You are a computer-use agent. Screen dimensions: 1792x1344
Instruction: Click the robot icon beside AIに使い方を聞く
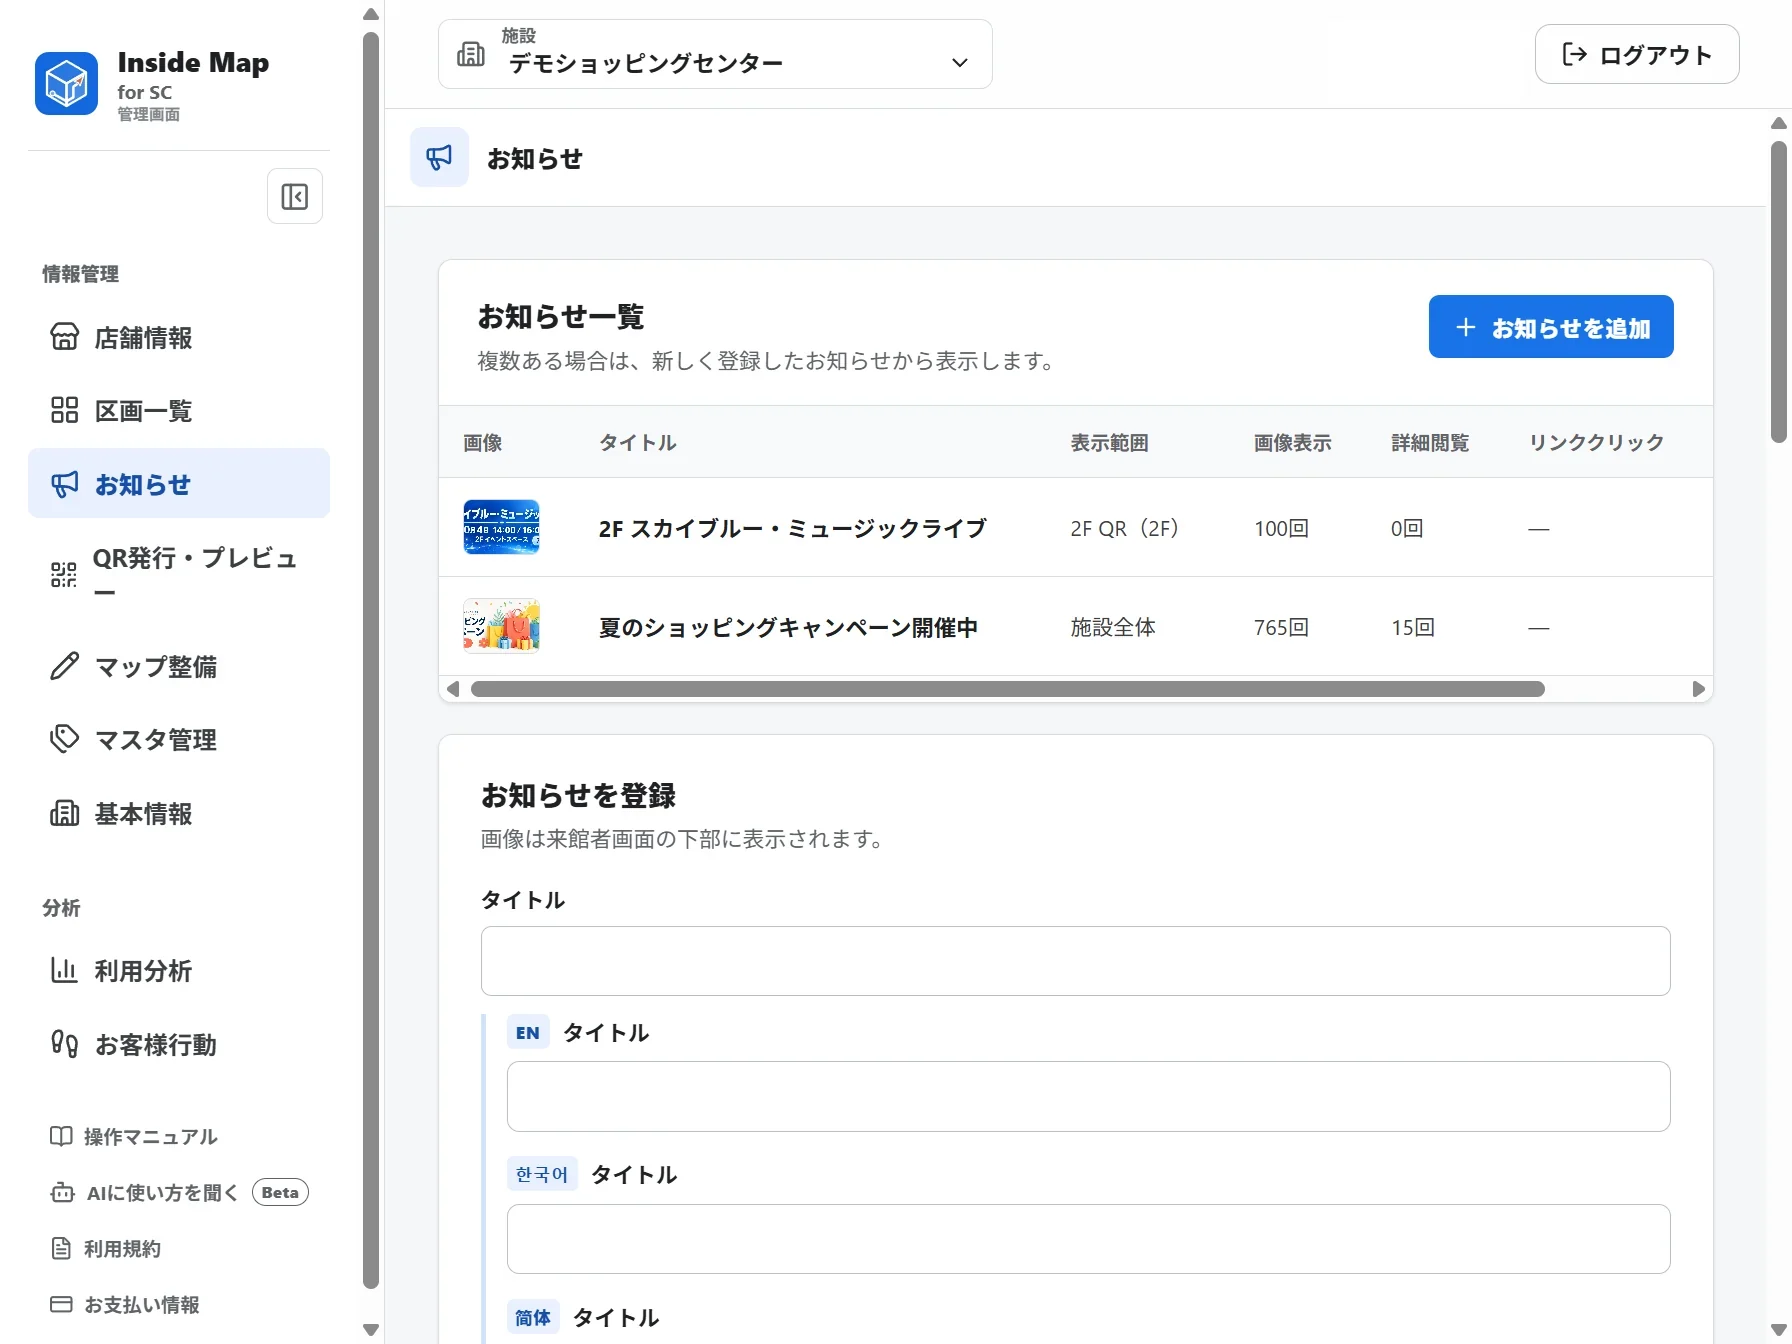pyautogui.click(x=62, y=1192)
